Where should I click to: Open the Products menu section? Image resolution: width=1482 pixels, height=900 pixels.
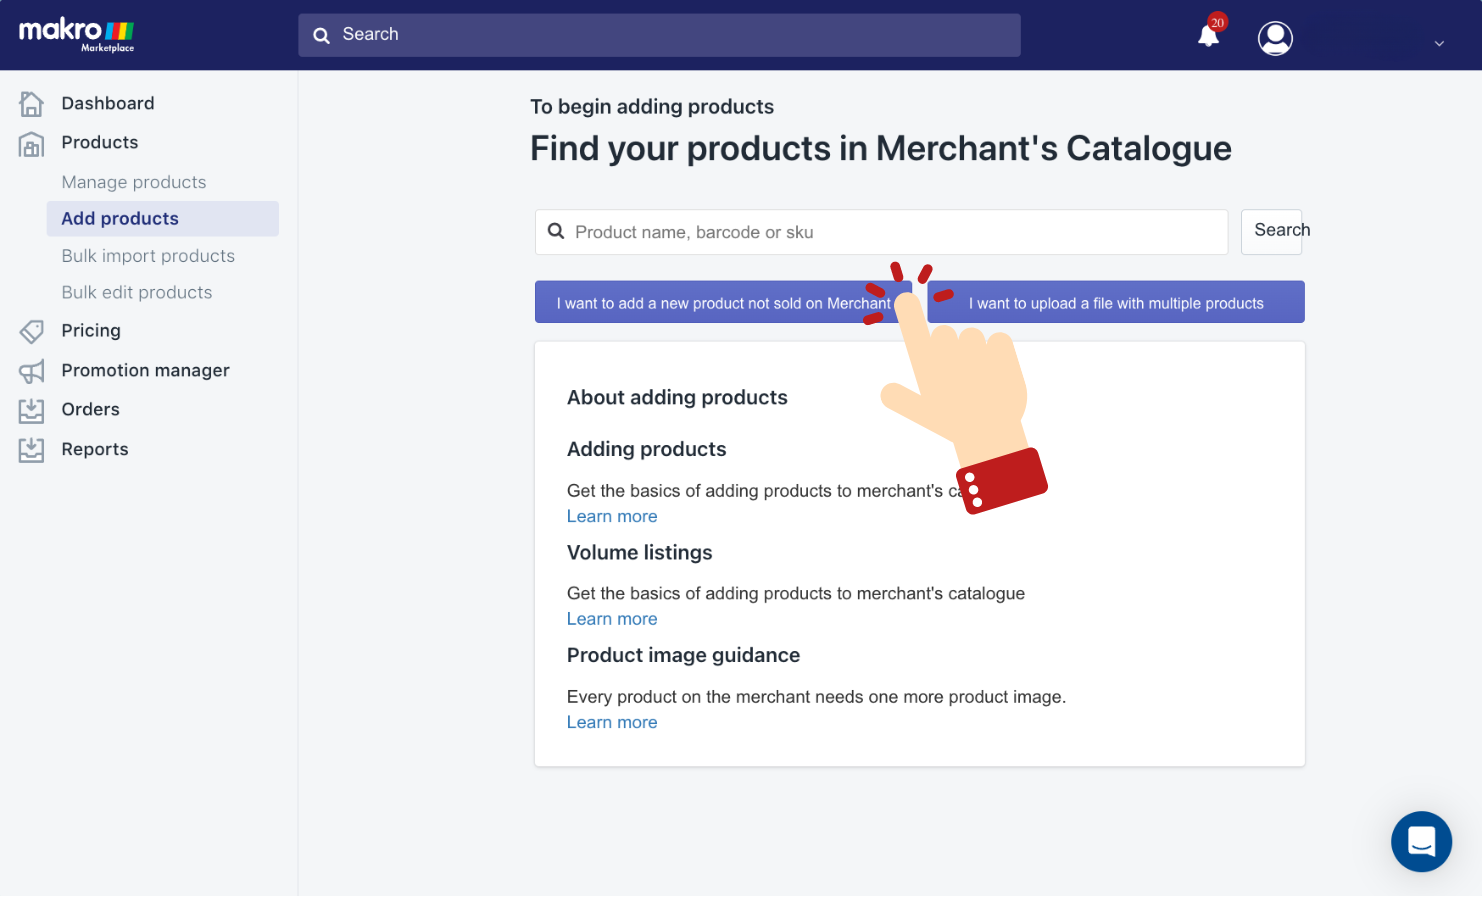pos(100,142)
